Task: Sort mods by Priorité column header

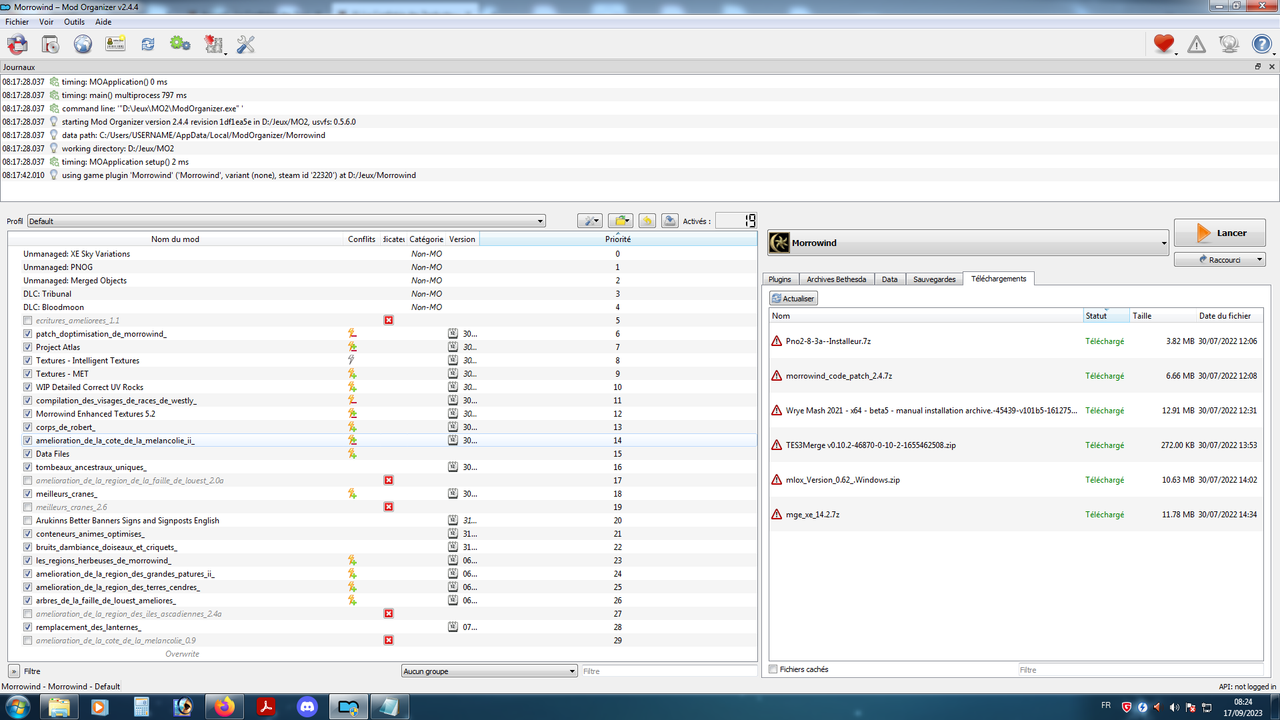Action: tap(618, 239)
